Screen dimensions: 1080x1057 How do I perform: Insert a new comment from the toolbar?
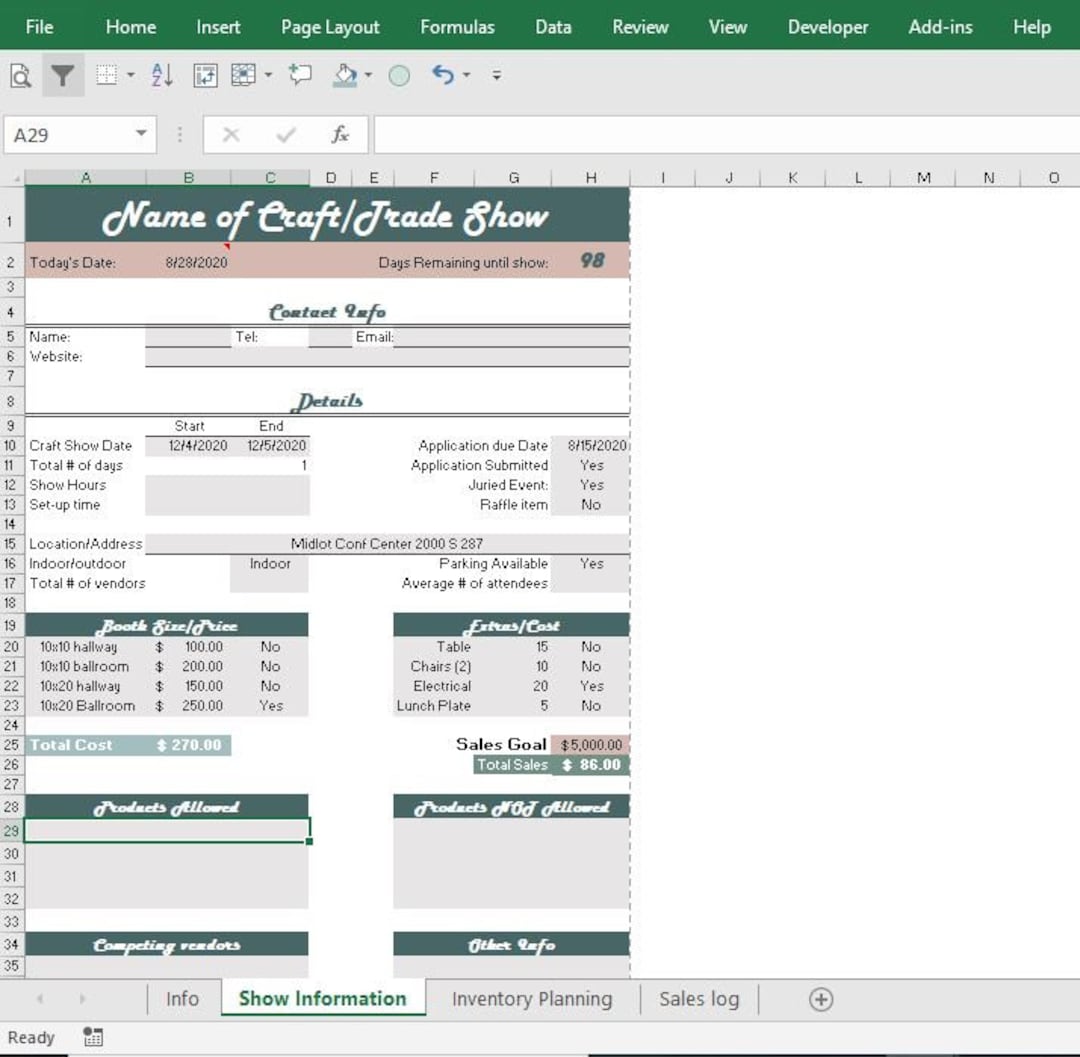[301, 74]
